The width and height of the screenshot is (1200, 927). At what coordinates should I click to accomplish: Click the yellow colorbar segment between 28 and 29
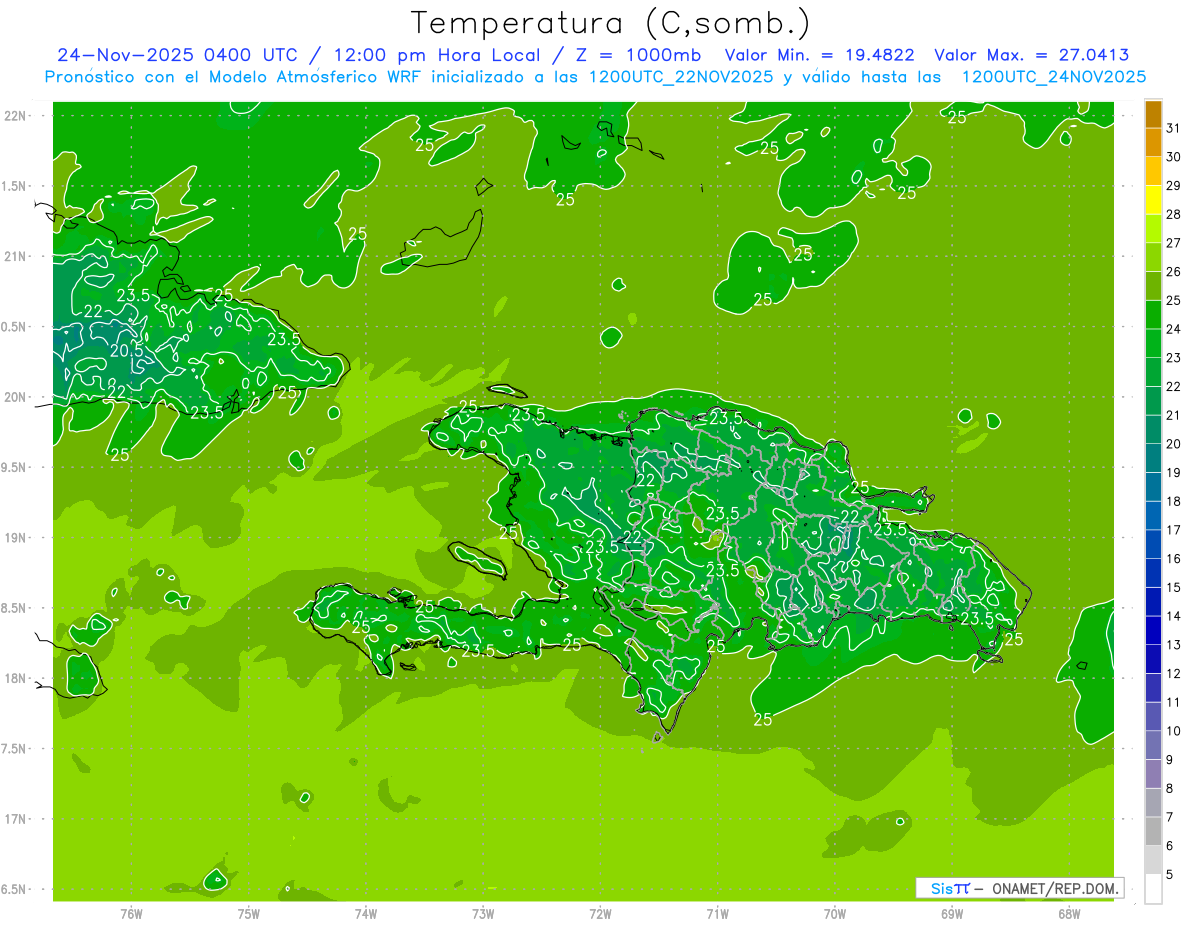1153,200
